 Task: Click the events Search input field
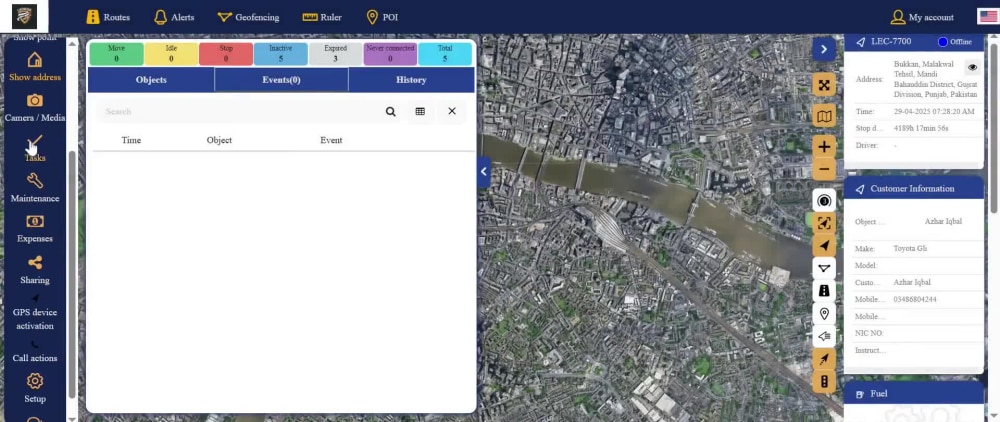point(239,112)
